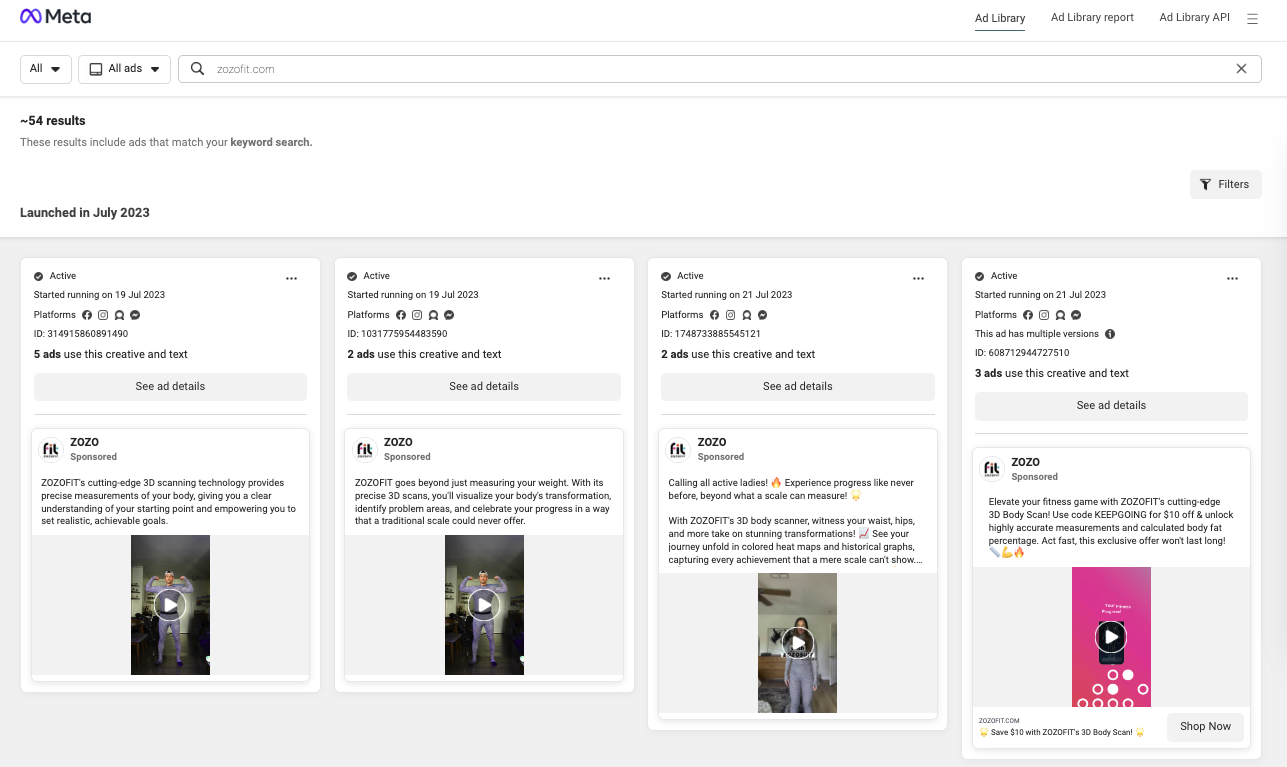Play the video in the third ad
The height and width of the screenshot is (767, 1287).
[797, 643]
